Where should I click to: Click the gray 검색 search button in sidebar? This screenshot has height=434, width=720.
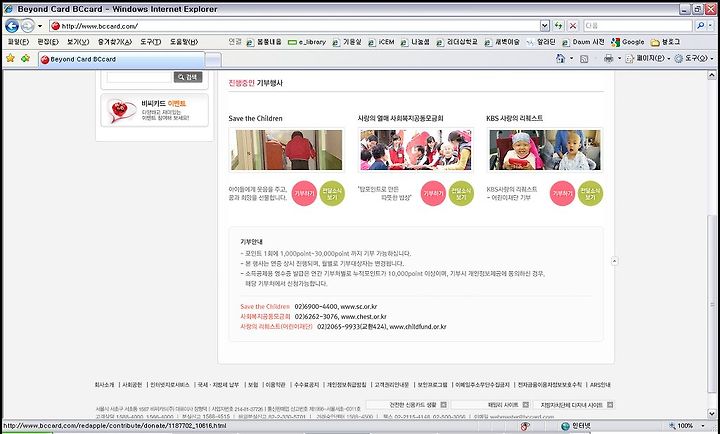click(188, 77)
